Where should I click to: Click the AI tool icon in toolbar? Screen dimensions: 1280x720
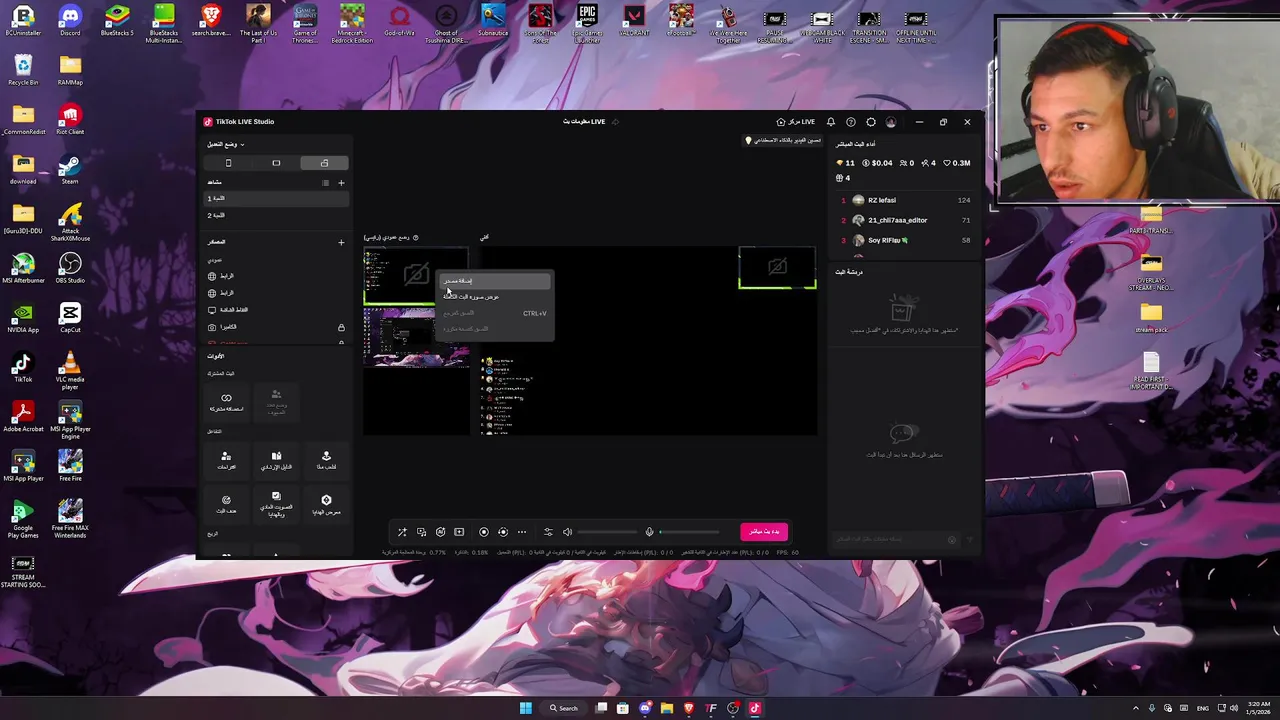click(x=440, y=532)
